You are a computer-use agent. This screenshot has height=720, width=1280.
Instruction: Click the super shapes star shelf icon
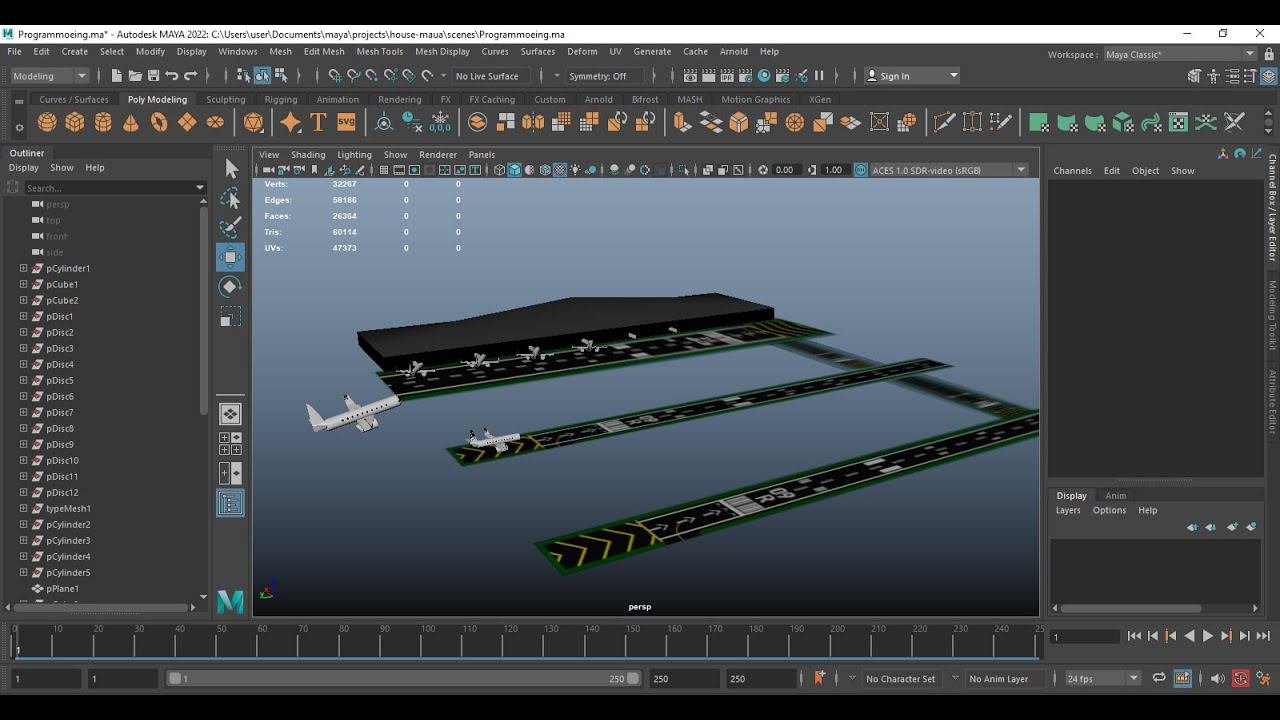(290, 122)
